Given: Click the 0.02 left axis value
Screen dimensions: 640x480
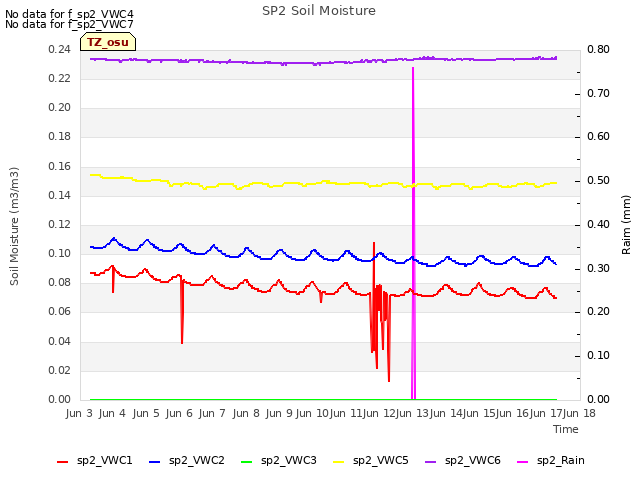Looking at the screenshot, I should coord(59,370).
